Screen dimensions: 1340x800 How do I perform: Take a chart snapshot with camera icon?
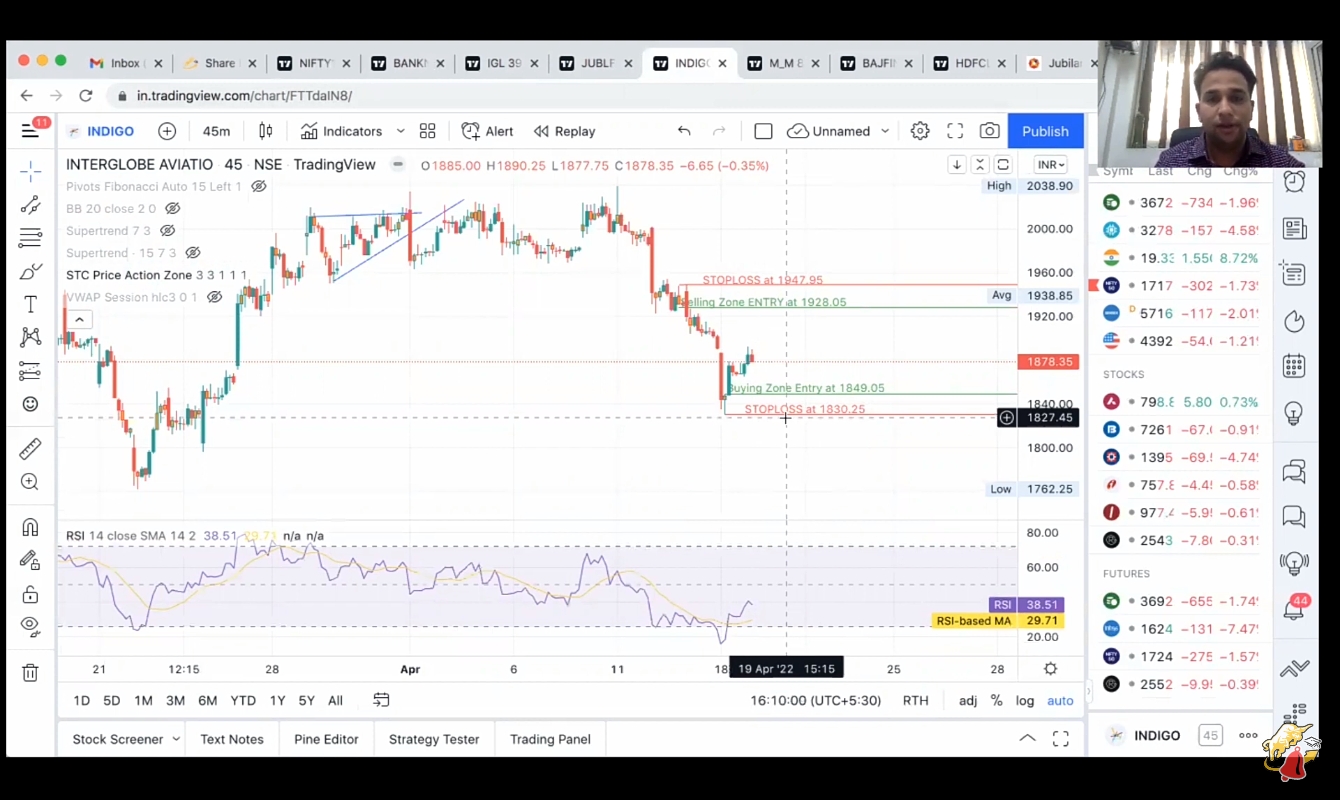[x=989, y=131]
